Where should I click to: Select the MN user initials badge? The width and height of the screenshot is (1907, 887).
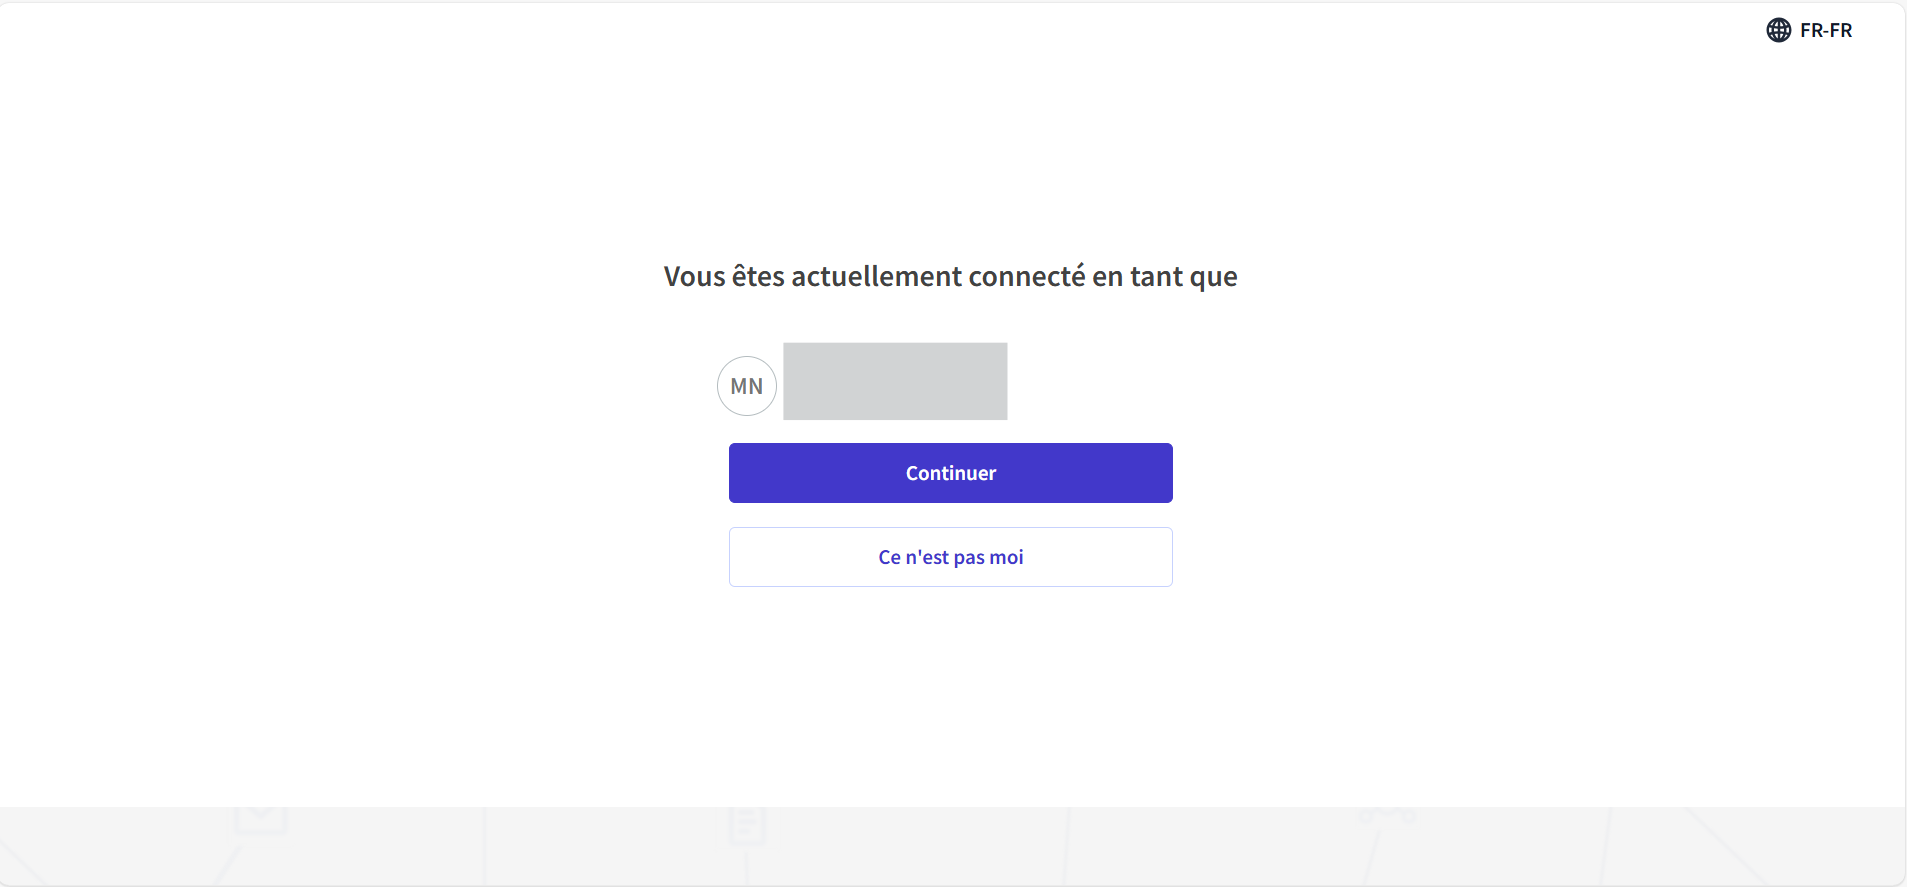tap(747, 386)
